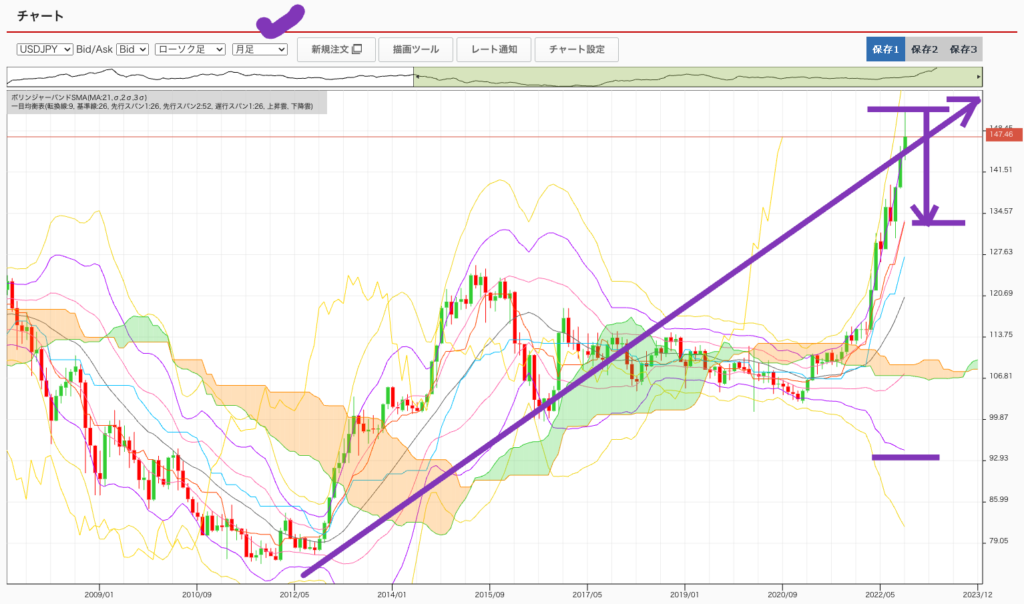1024x604 pixels.
Task: Click the 141.51 price axis label
Action: [1000, 170]
